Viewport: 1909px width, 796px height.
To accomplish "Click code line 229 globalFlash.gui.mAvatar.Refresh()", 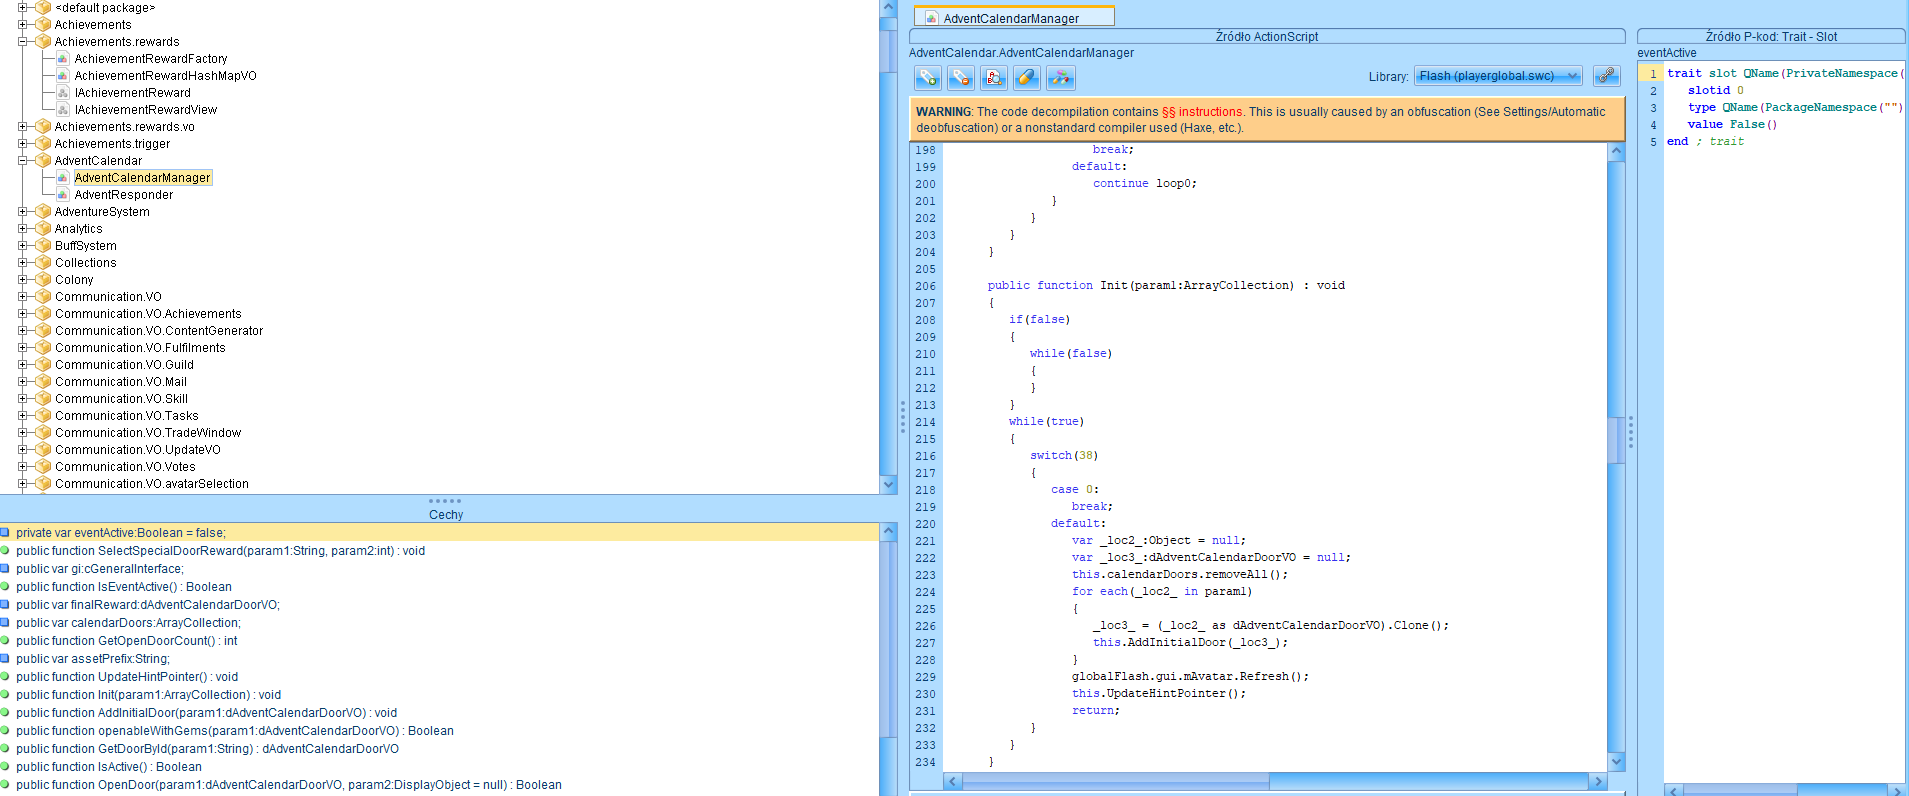I will 1190,676.
